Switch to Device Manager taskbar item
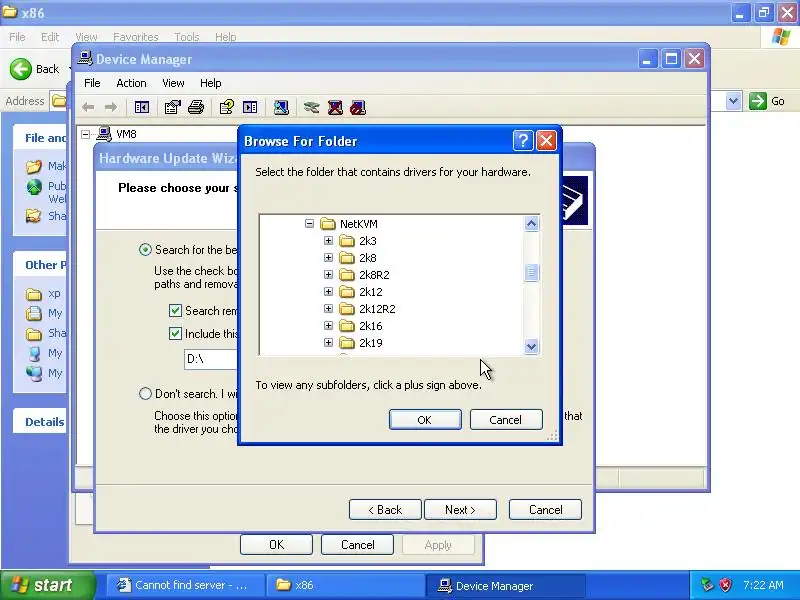 (506, 585)
